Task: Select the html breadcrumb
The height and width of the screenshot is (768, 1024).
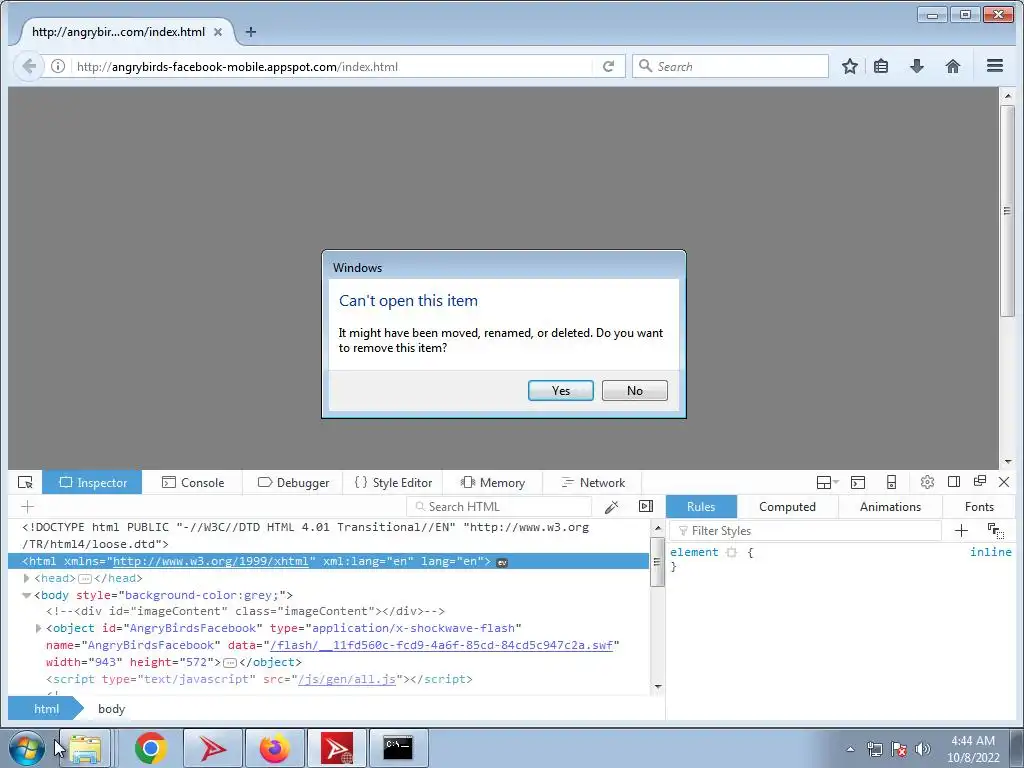Action: coord(46,709)
